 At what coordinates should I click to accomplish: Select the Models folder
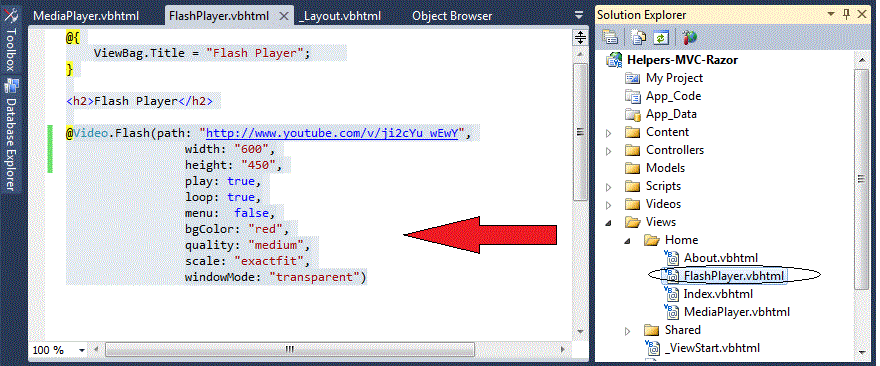coord(666,168)
